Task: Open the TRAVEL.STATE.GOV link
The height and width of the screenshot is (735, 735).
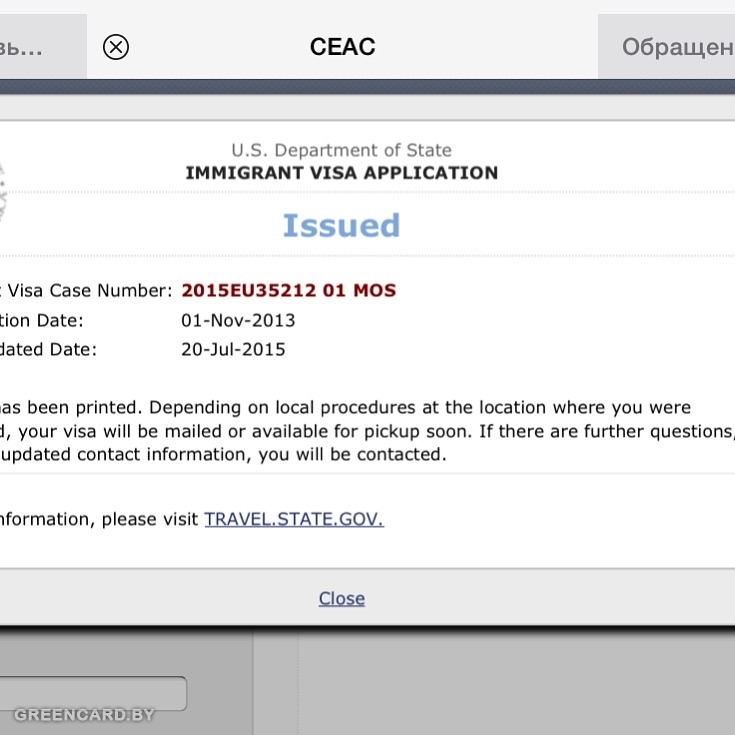Action: coord(293,519)
